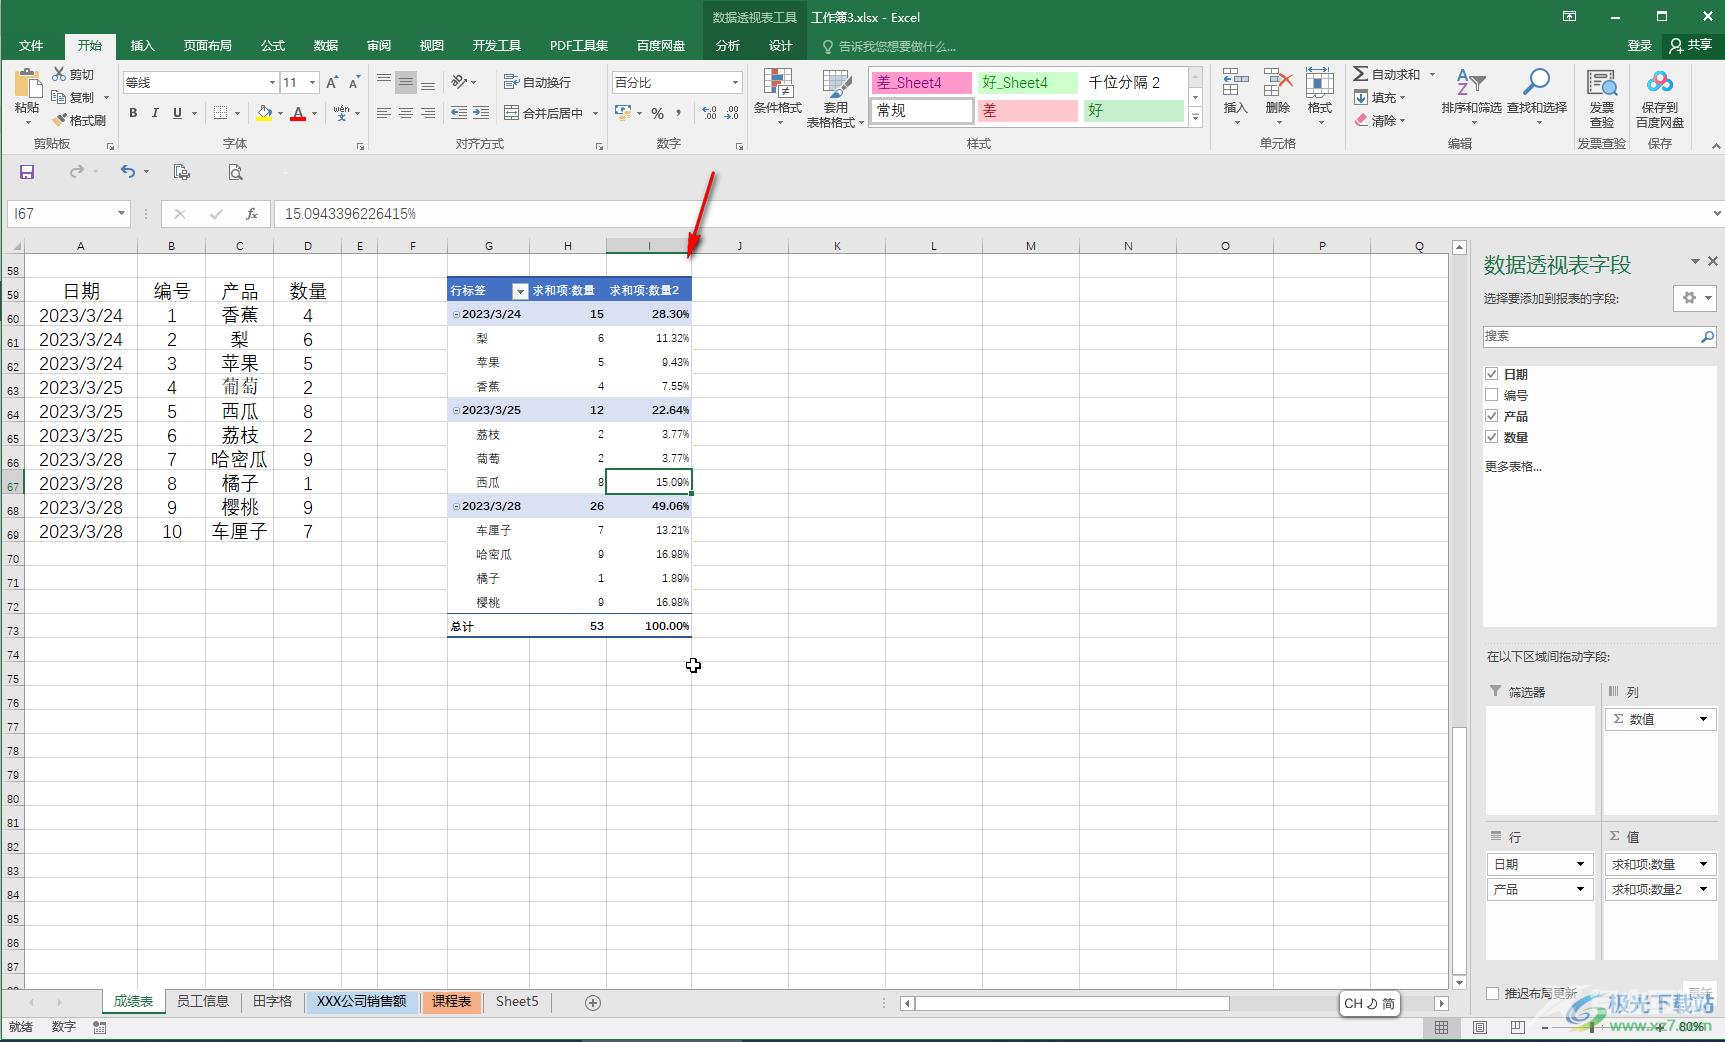Apply Underline formatting

[x=177, y=113]
